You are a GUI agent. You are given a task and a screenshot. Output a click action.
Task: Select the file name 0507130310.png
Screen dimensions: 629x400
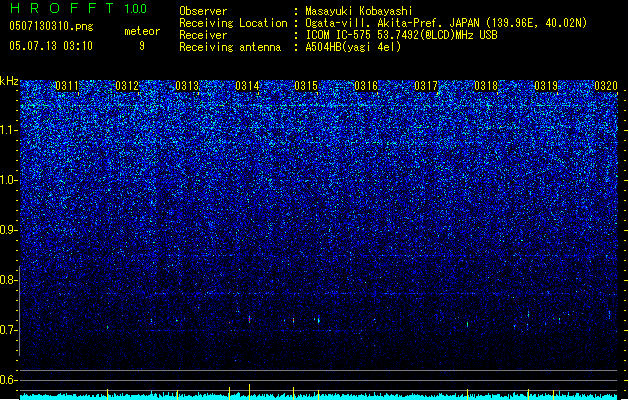(x=51, y=26)
